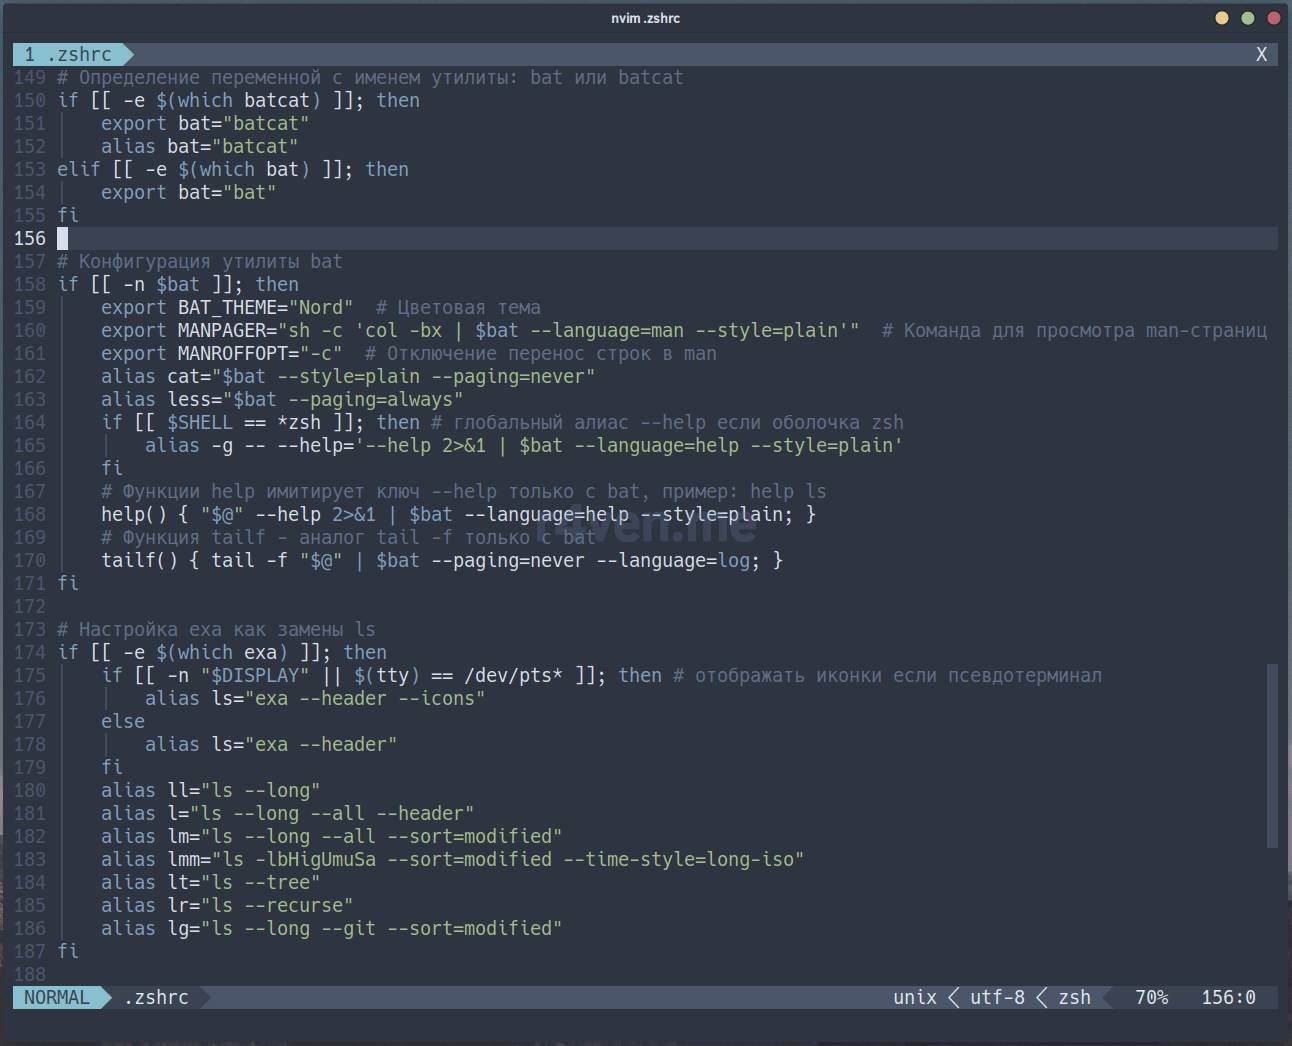Click the vertical scrollbar thumb on the right

1272,755
